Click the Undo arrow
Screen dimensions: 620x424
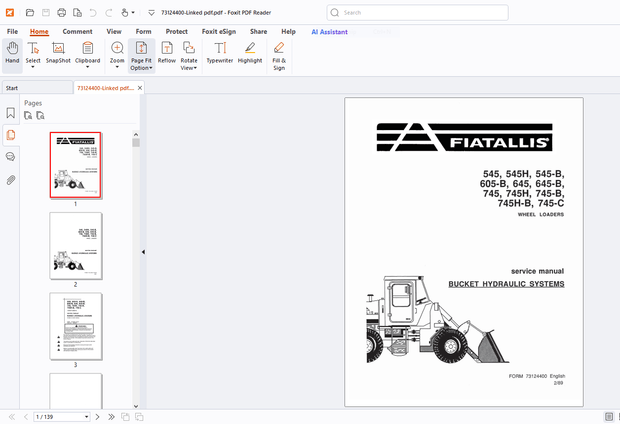coord(93,13)
